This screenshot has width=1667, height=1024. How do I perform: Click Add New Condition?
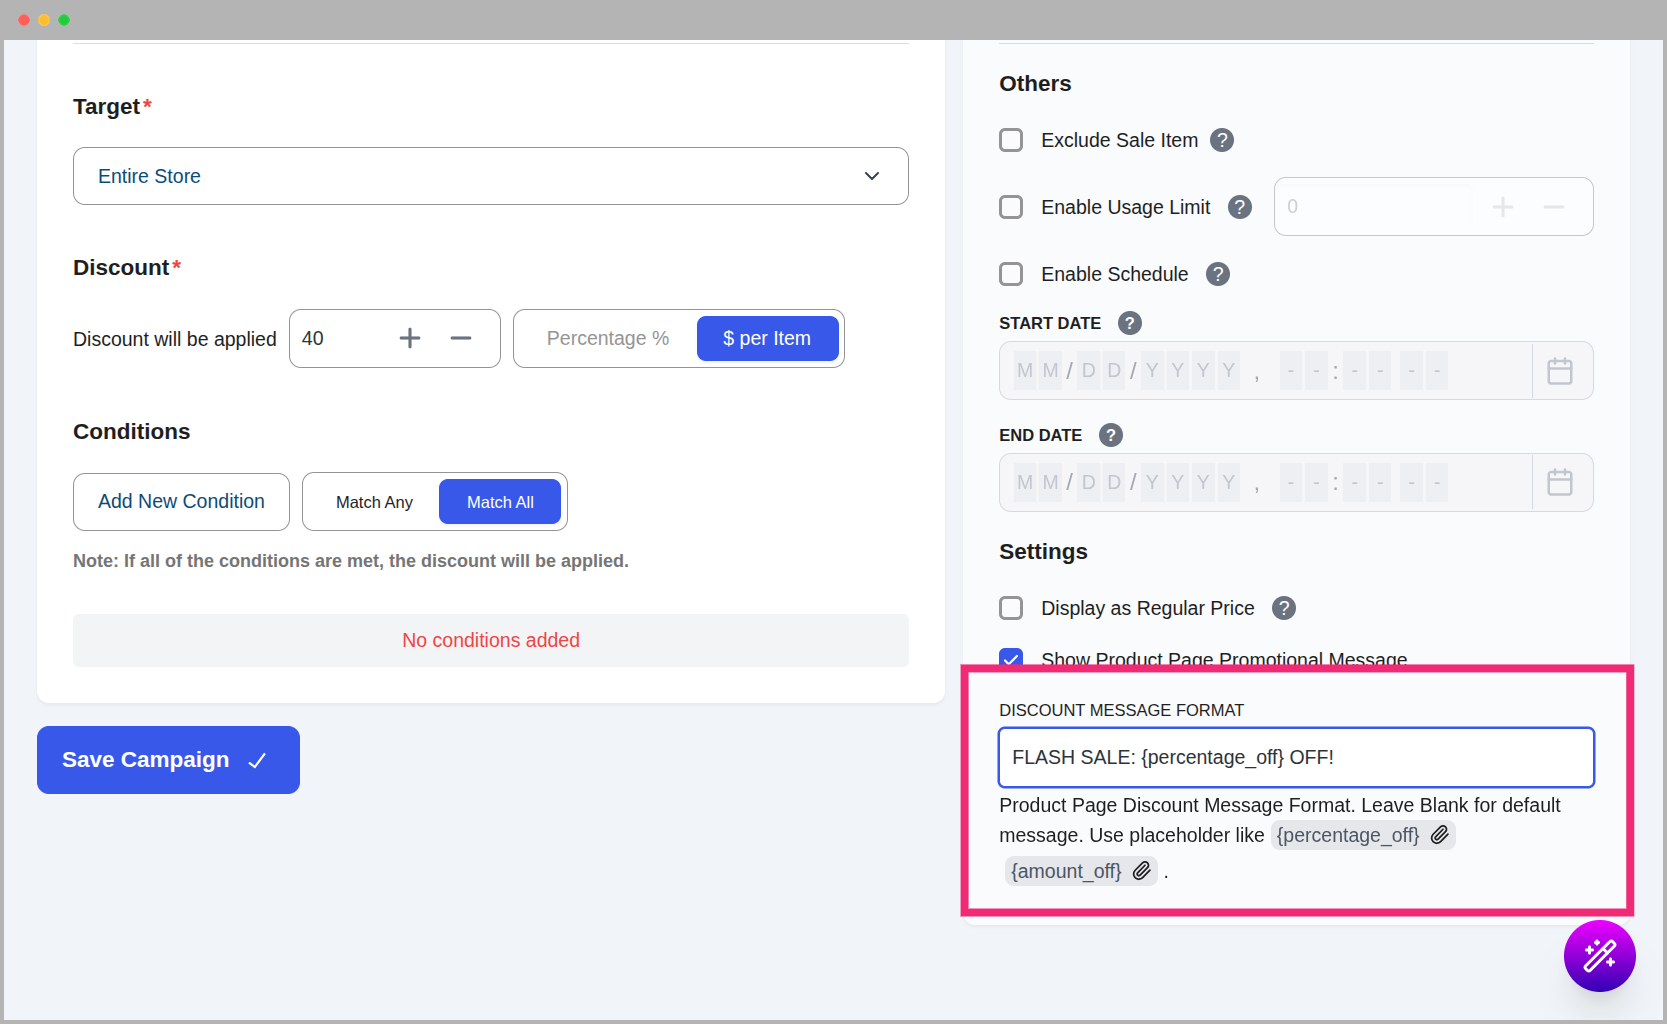click(x=181, y=501)
